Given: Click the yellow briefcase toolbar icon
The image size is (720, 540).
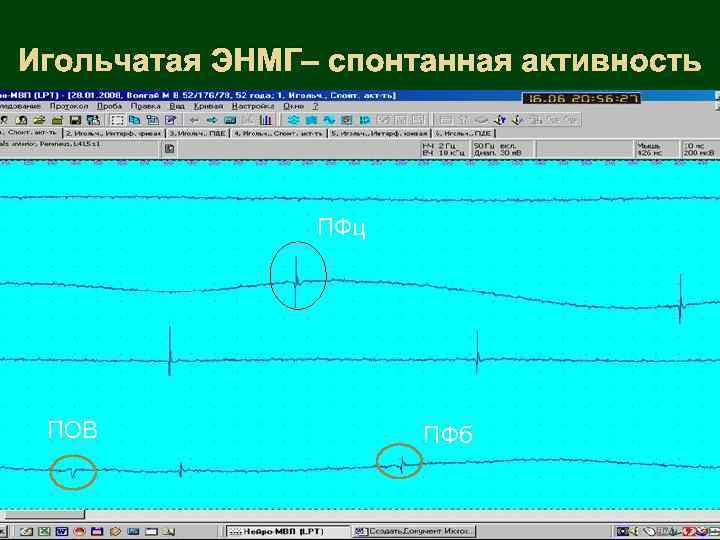Looking at the screenshot, I should pyautogui.click(x=57, y=120).
